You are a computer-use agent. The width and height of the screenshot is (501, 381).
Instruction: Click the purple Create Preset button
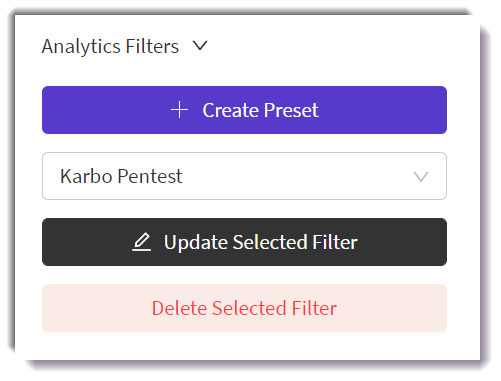[244, 110]
